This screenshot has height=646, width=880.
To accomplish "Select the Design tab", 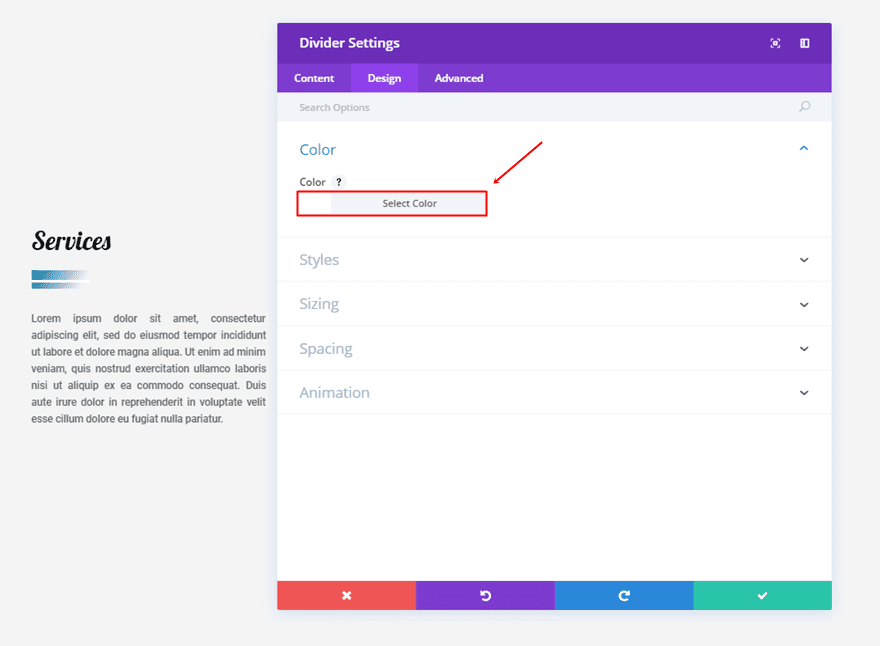I will pos(384,78).
